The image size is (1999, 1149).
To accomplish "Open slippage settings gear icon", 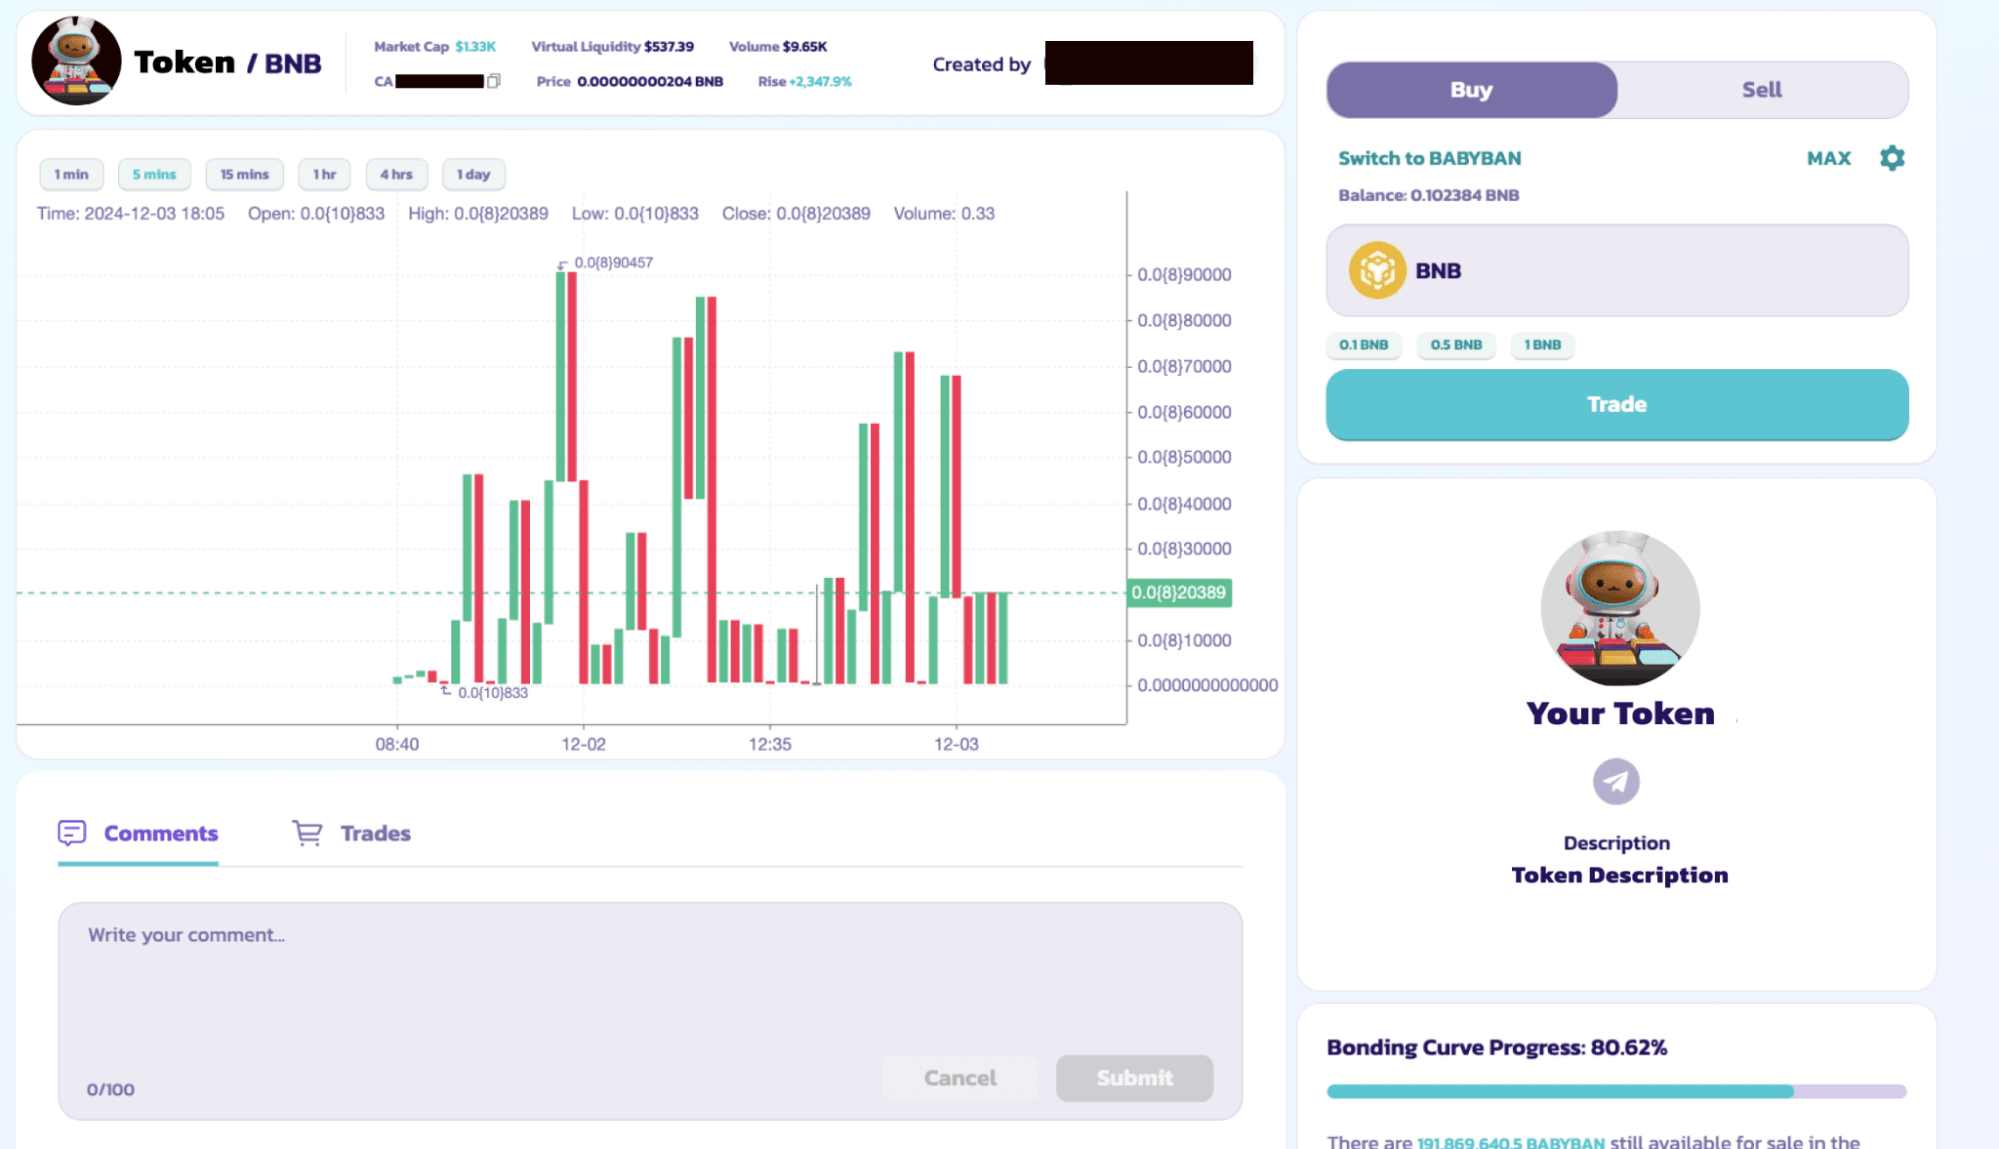I will pos(1891,158).
